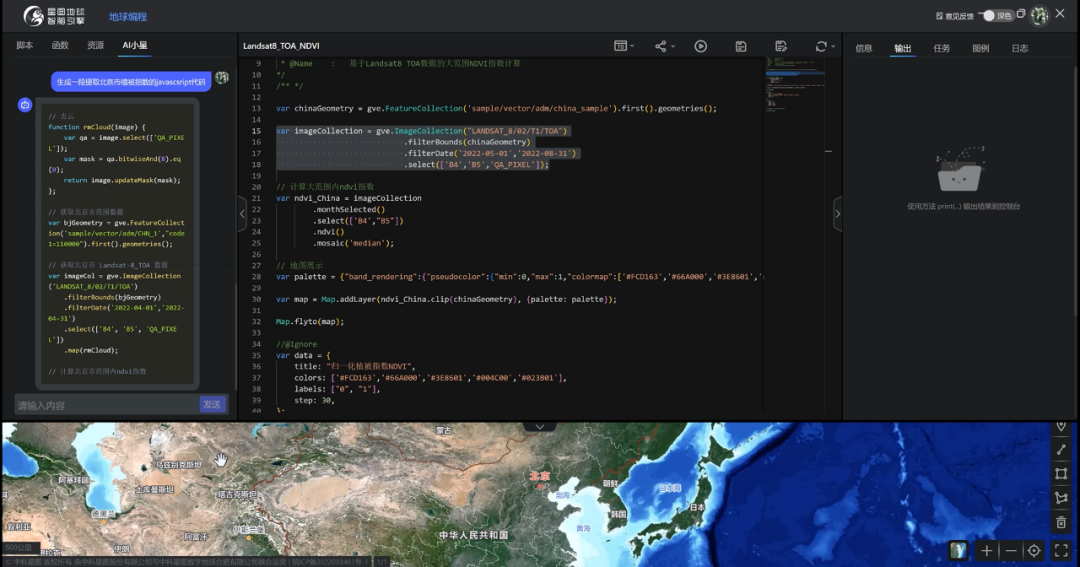Click the 地球编程 header link
The width and height of the screenshot is (1080, 567).
128,17
